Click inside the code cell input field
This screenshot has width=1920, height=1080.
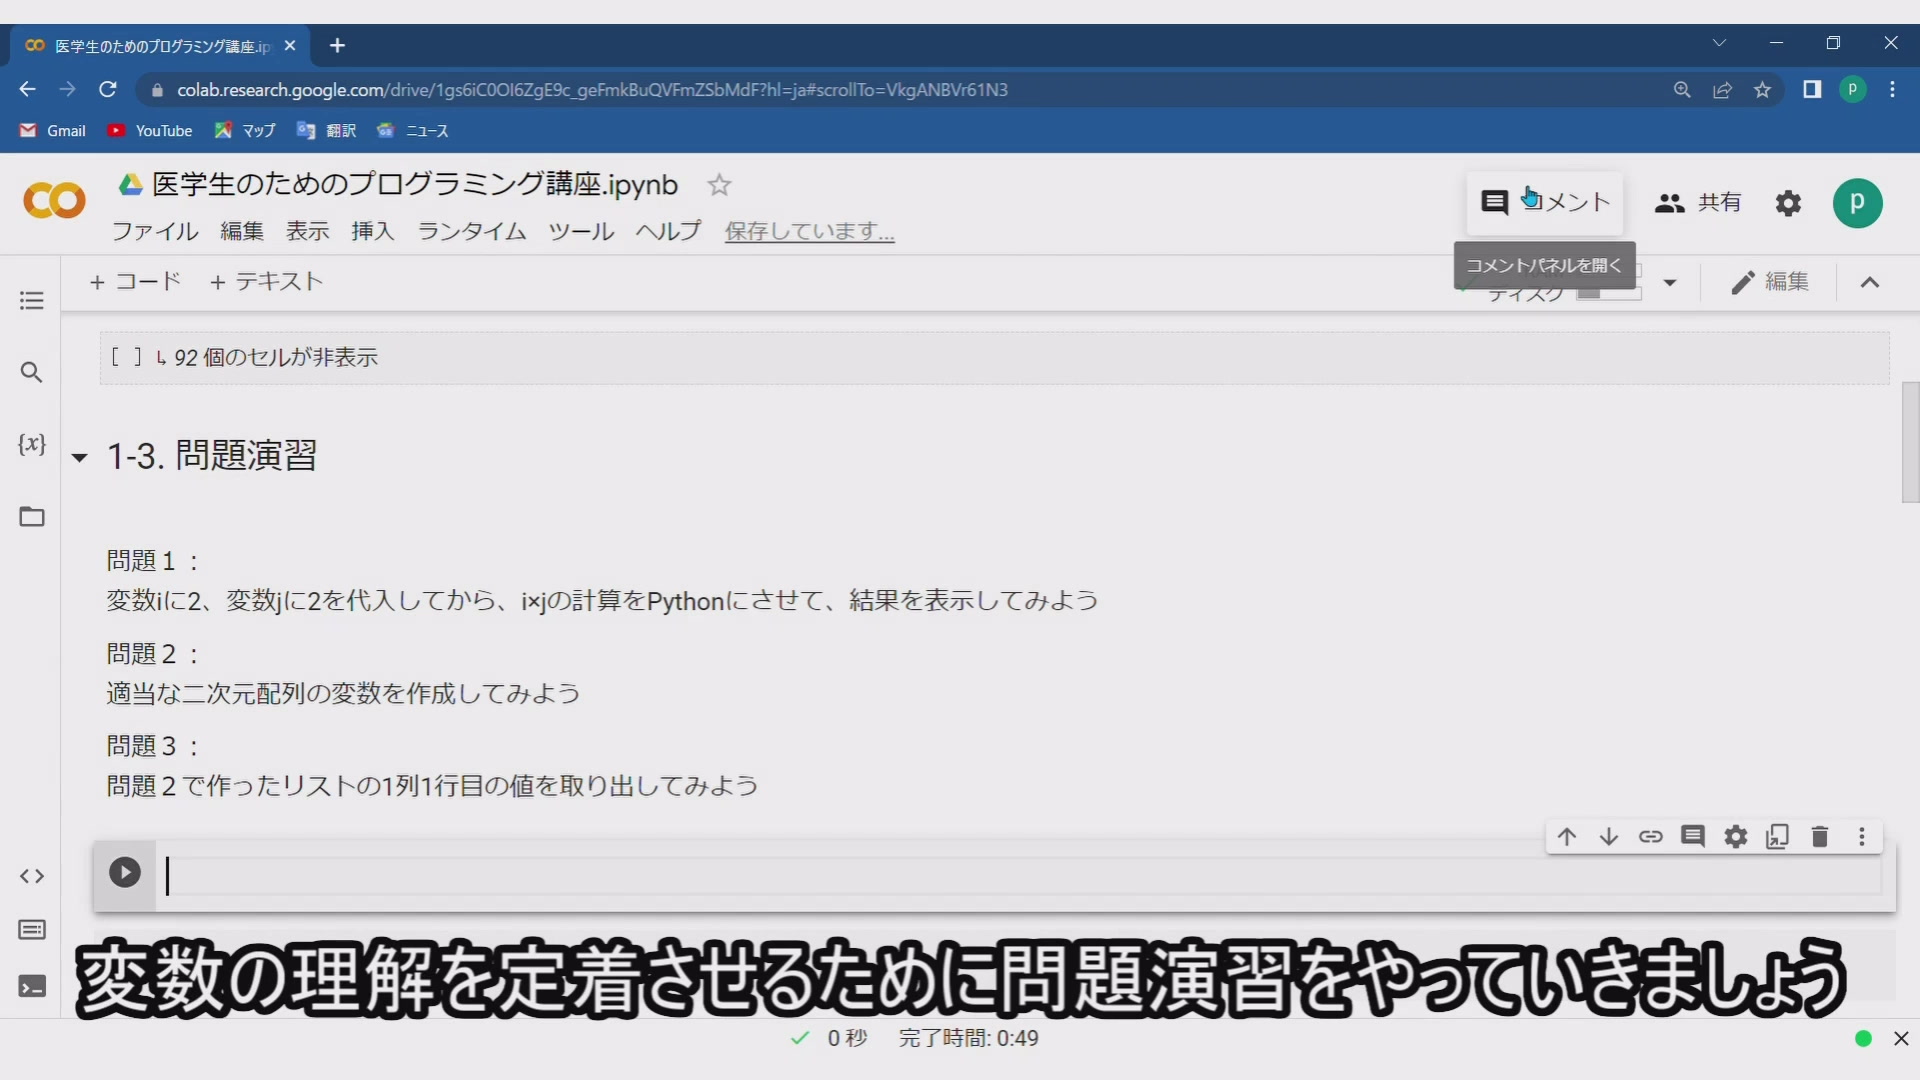[x=1000, y=876]
